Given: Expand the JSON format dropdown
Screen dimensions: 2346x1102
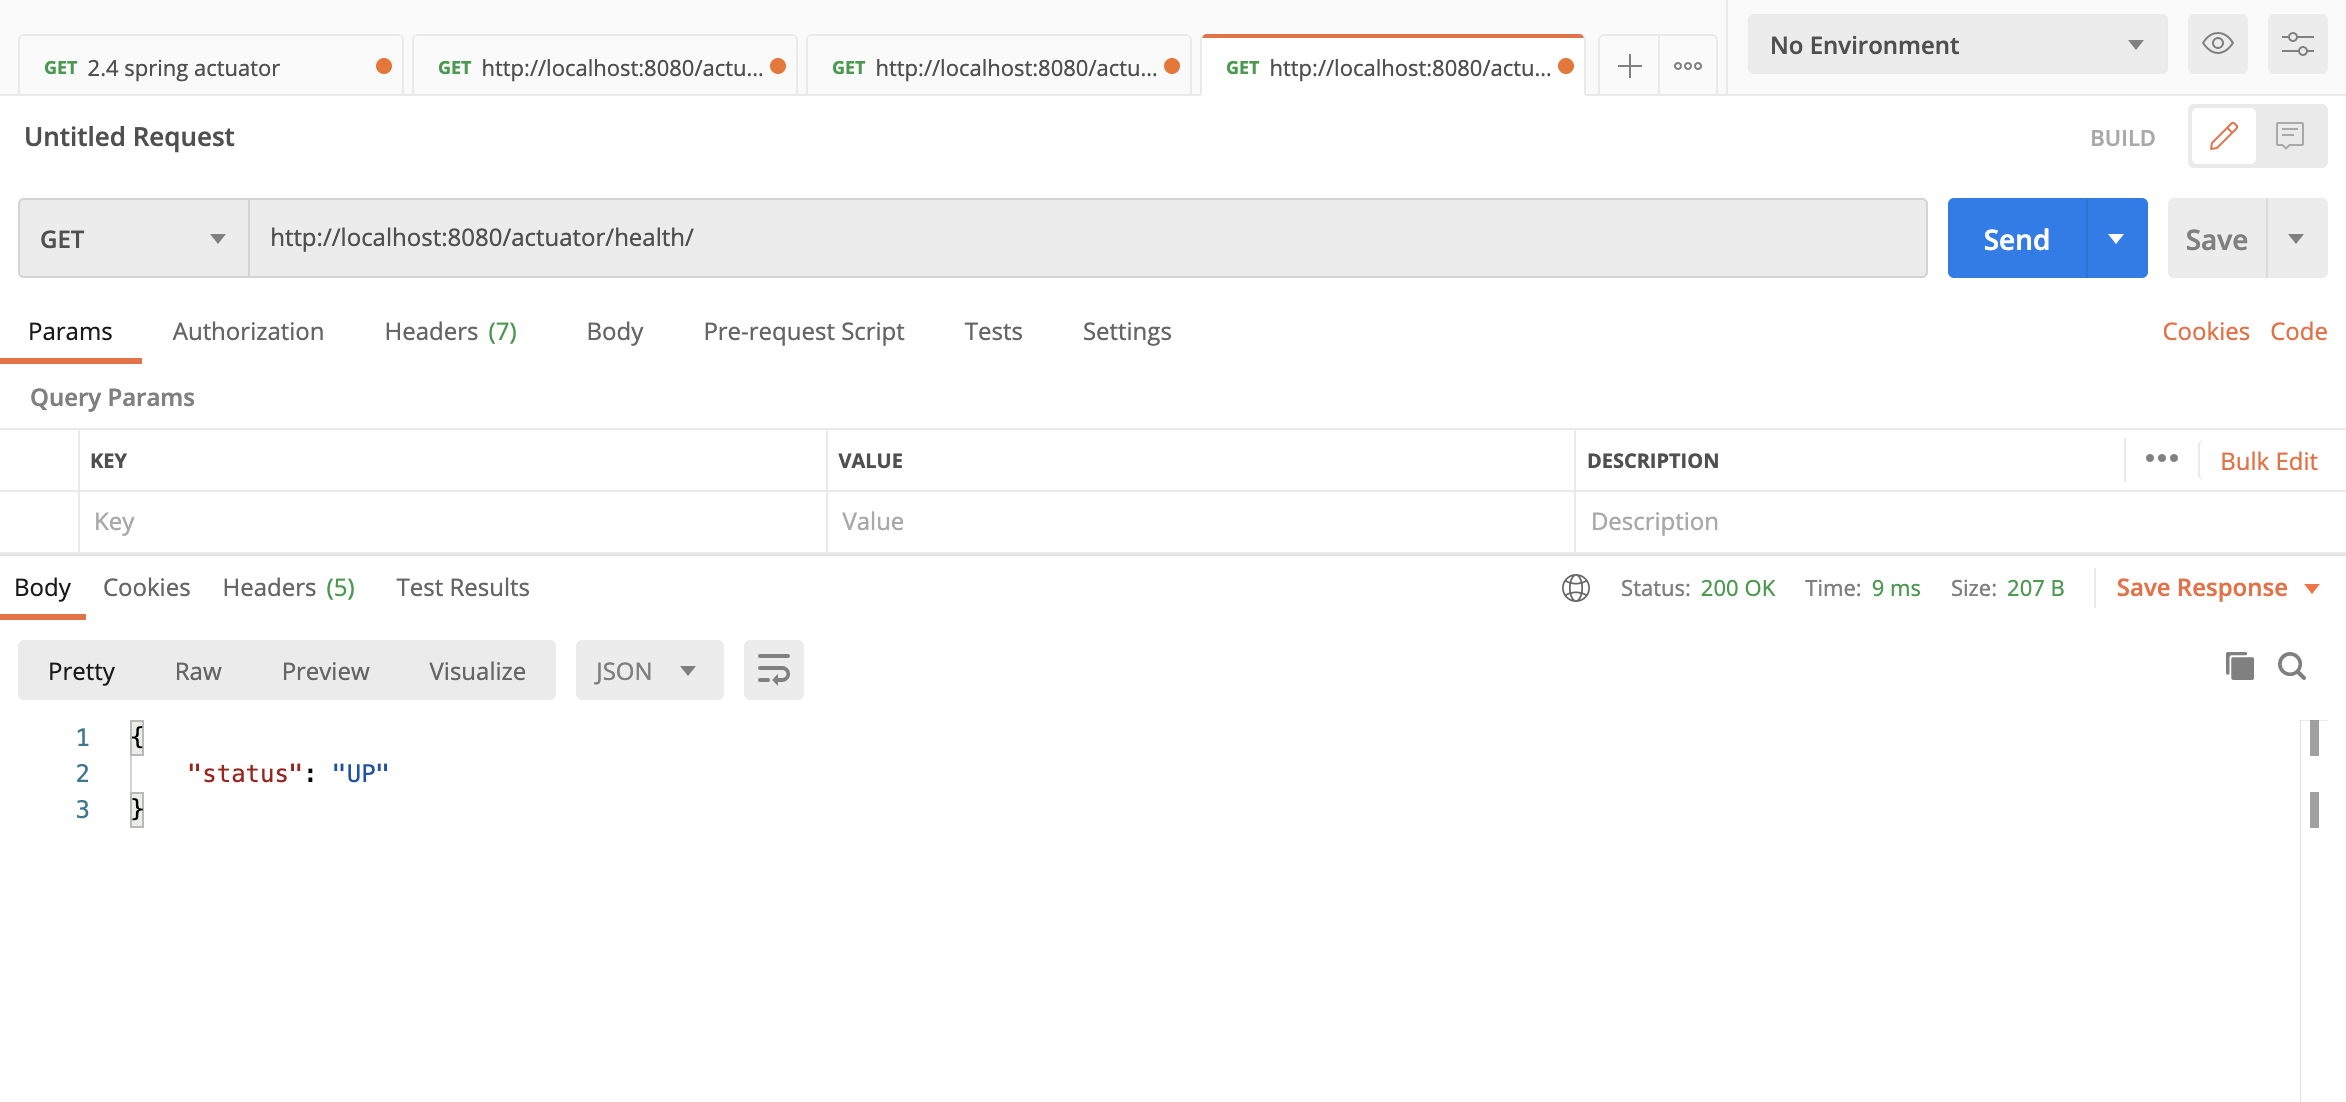Looking at the screenshot, I should tap(648, 671).
